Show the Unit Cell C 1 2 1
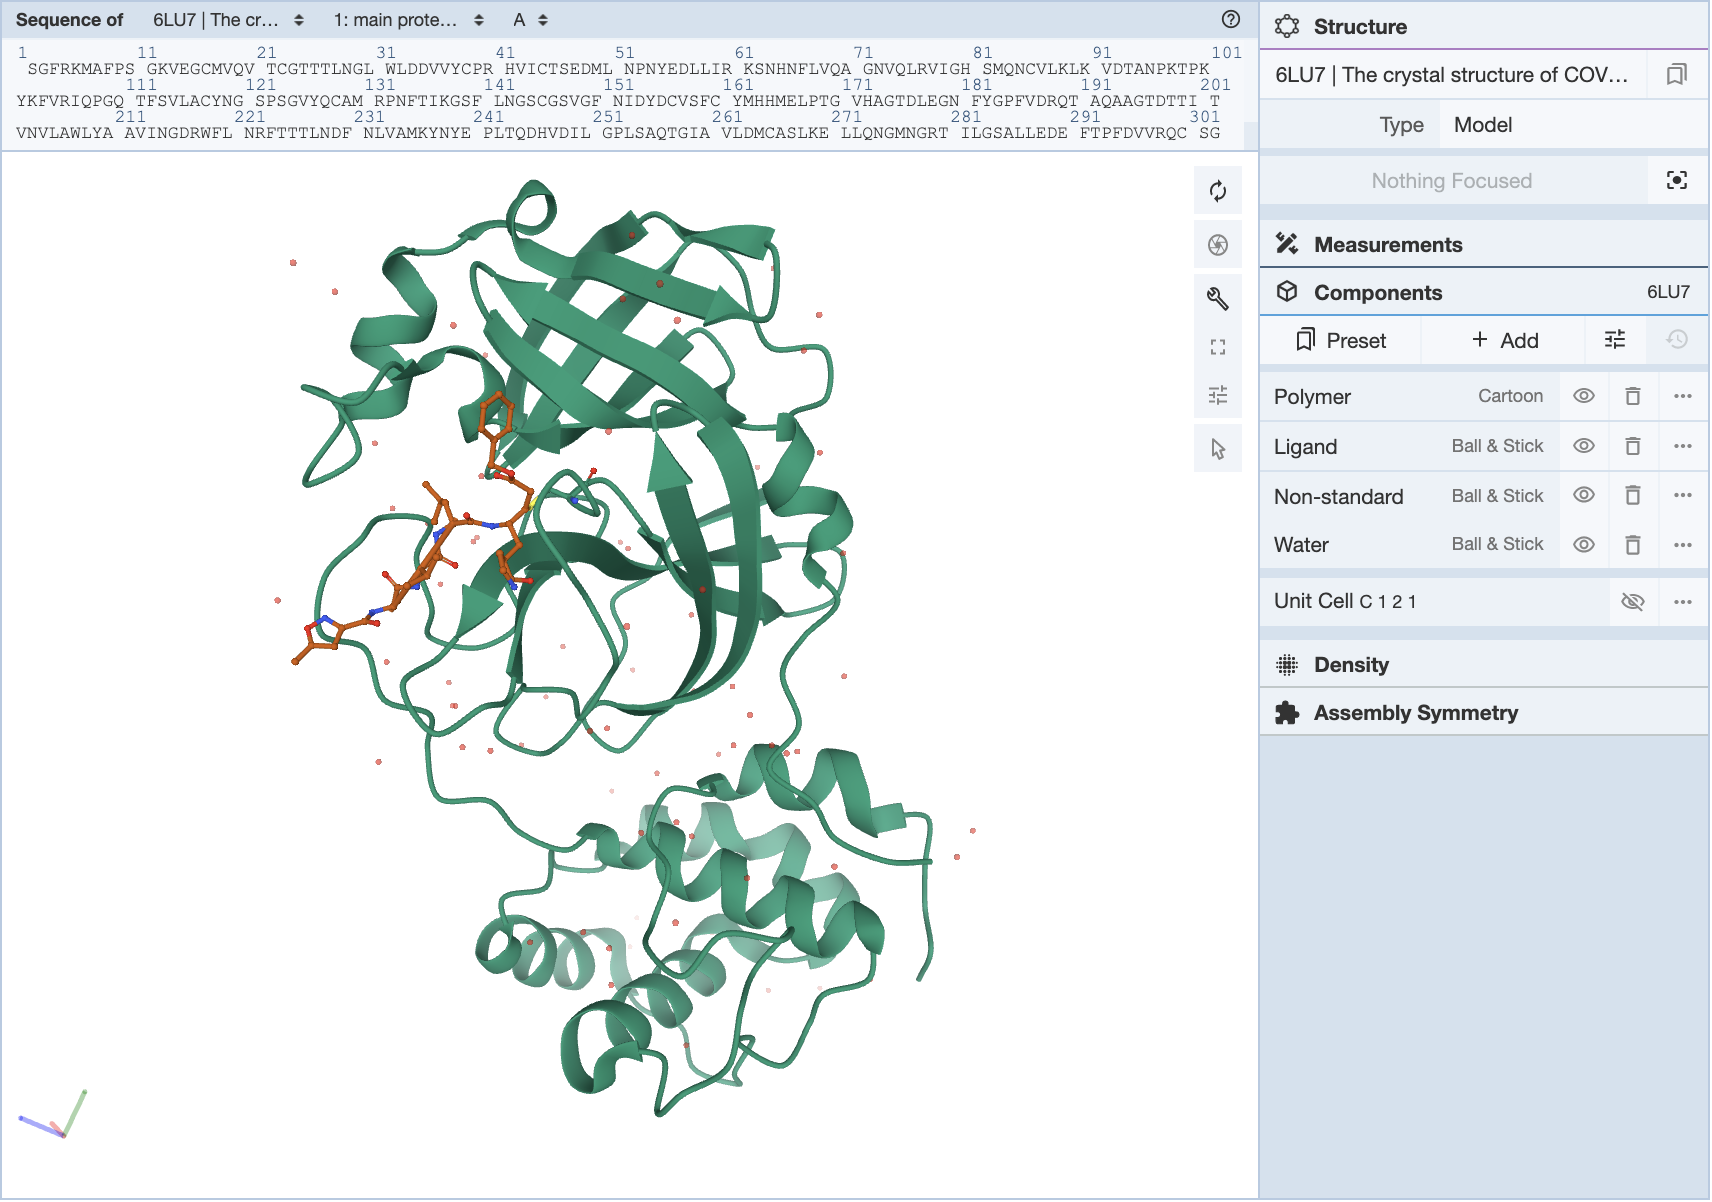 pyautogui.click(x=1632, y=602)
